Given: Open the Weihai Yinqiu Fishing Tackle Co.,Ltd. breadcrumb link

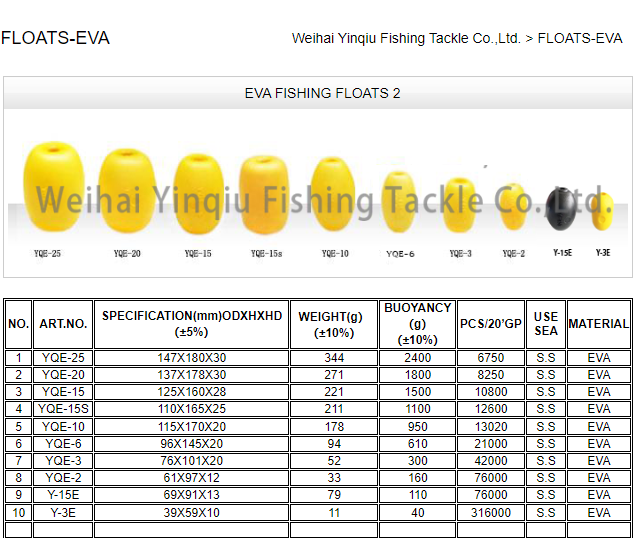Looking at the screenshot, I should (x=406, y=38).
